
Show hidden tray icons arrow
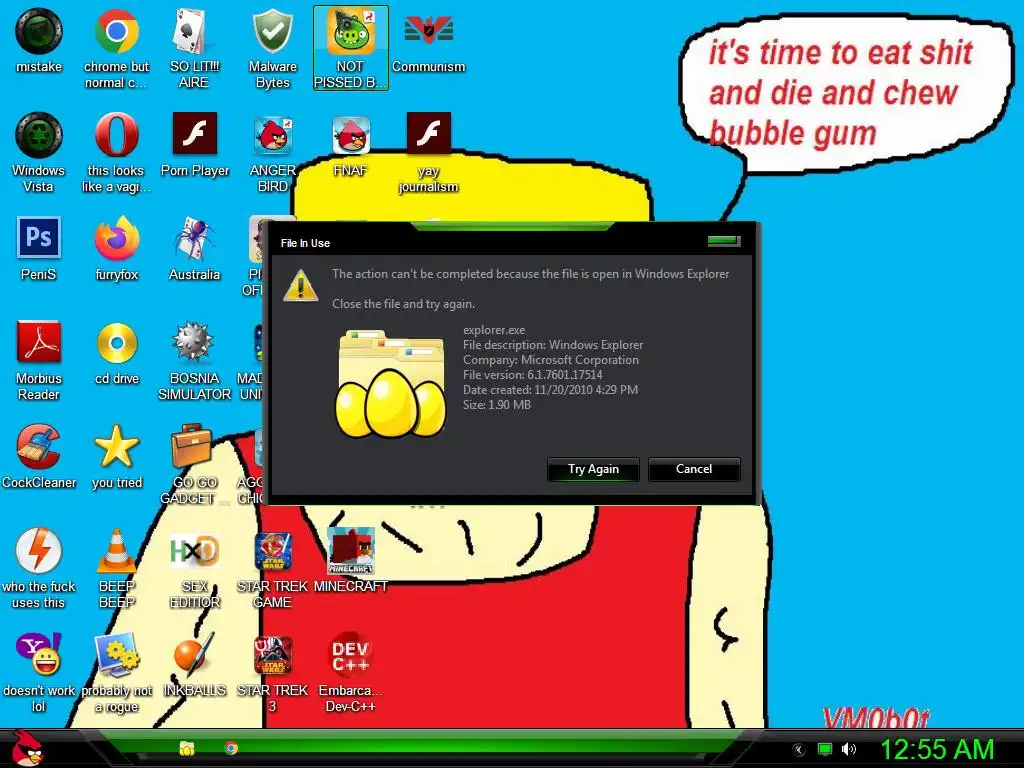point(798,750)
